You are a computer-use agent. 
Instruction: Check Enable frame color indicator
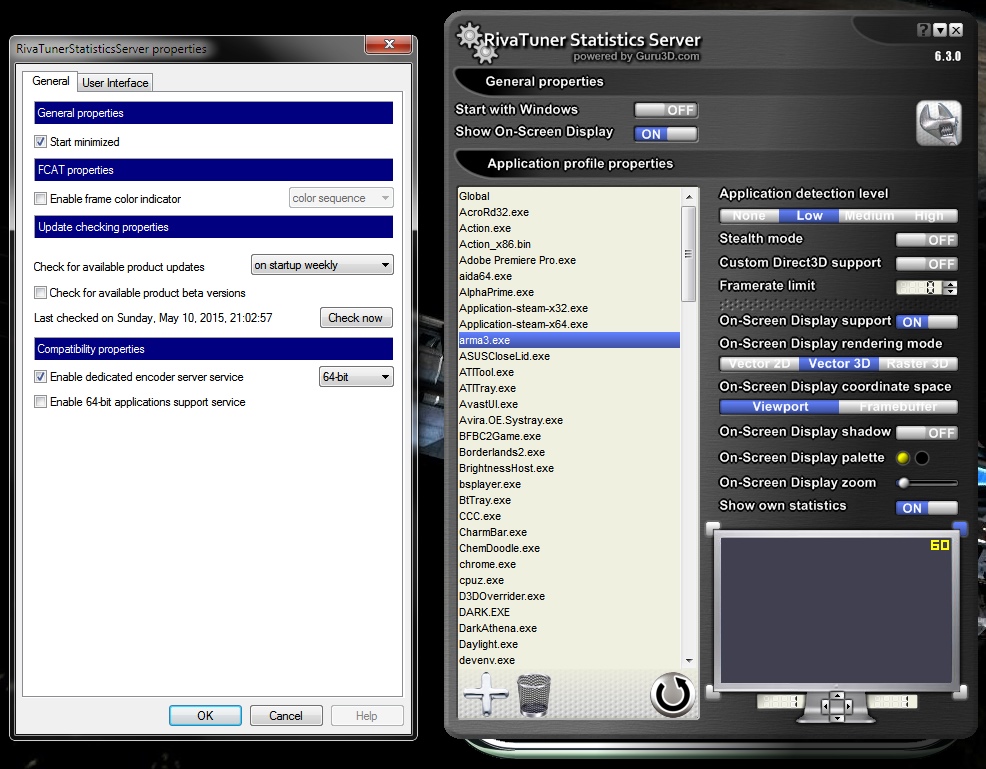(40, 199)
